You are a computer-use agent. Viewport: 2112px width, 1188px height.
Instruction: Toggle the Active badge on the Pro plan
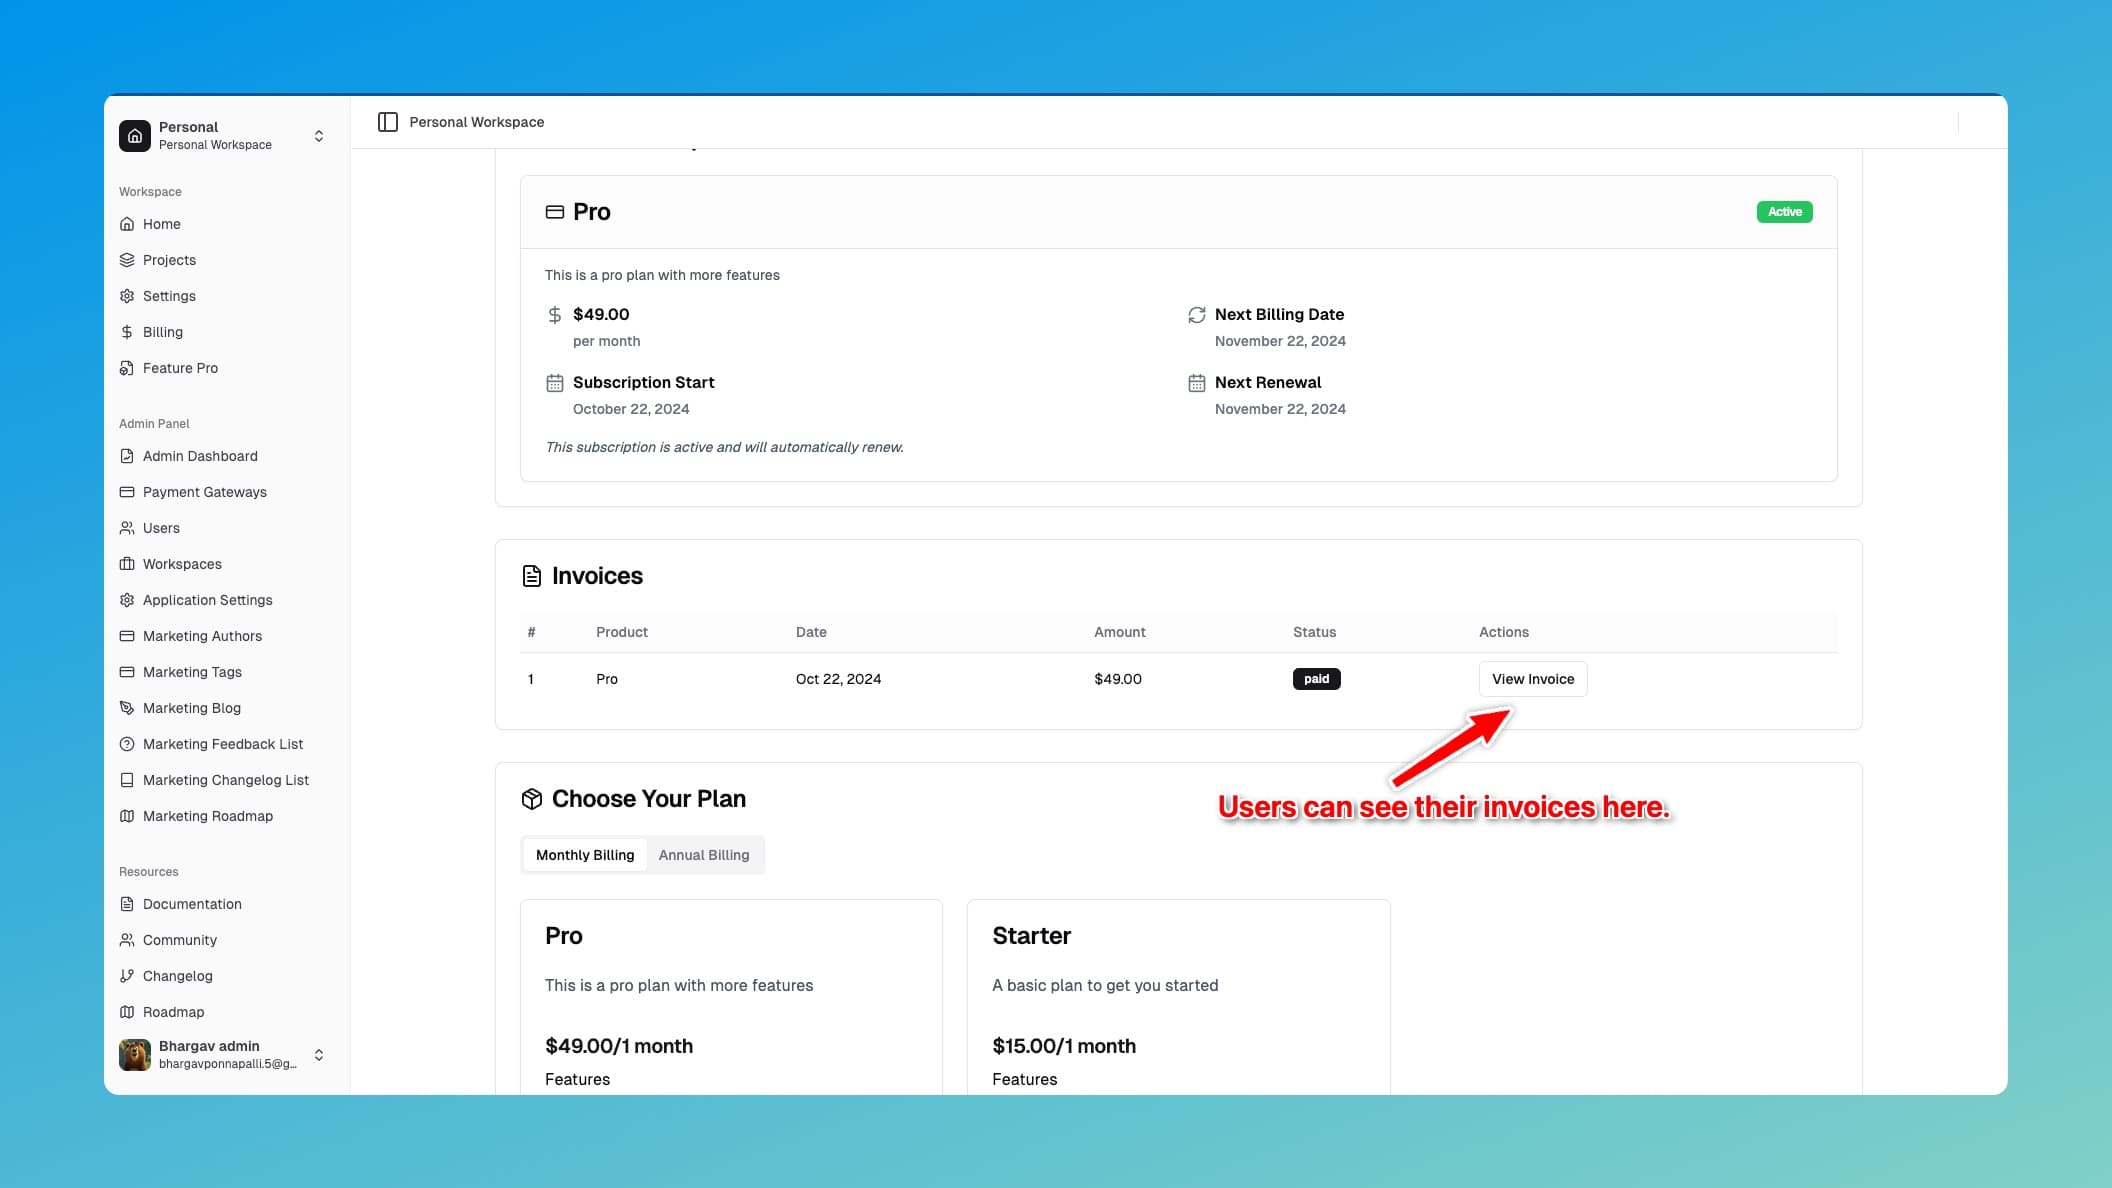1784,211
